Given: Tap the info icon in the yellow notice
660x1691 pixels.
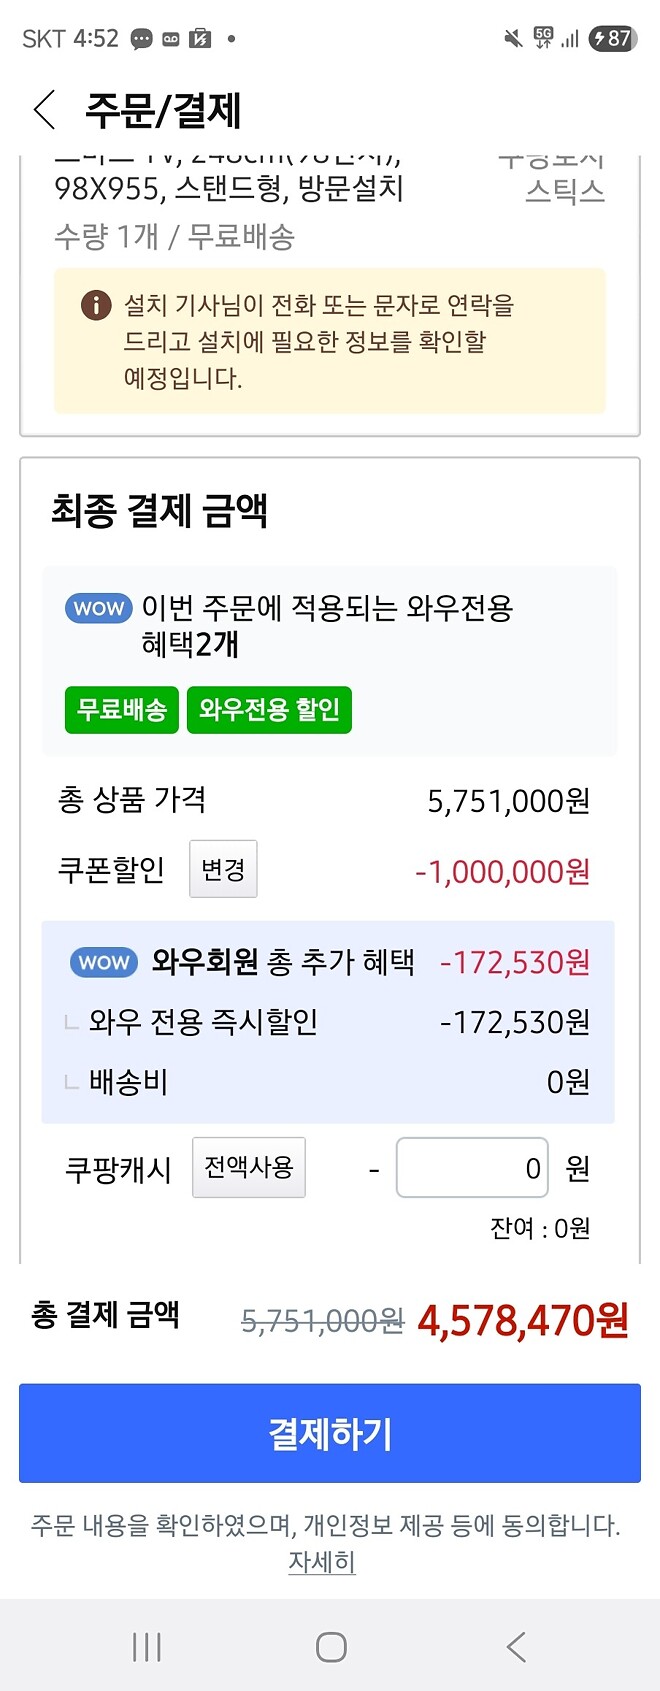Looking at the screenshot, I should pyautogui.click(x=95, y=306).
